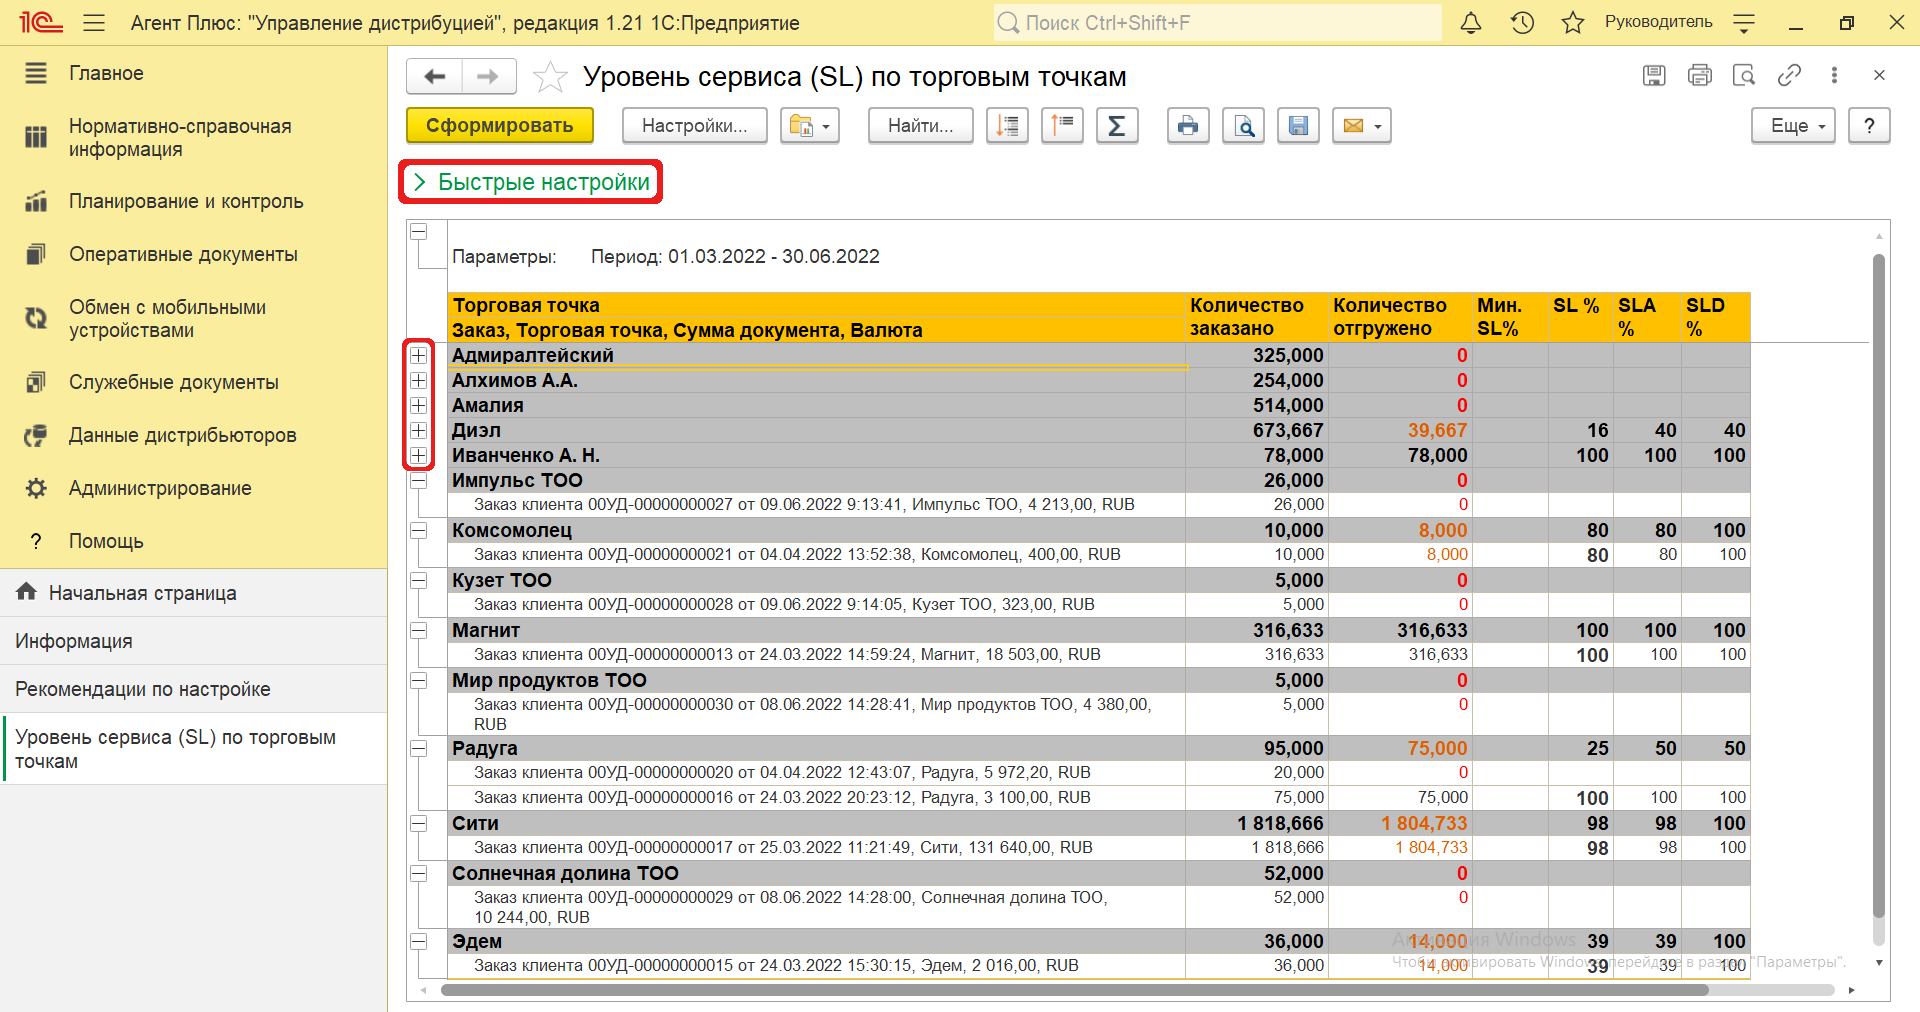Click in the search field Поиск
1920x1012 pixels.
coord(1217,22)
